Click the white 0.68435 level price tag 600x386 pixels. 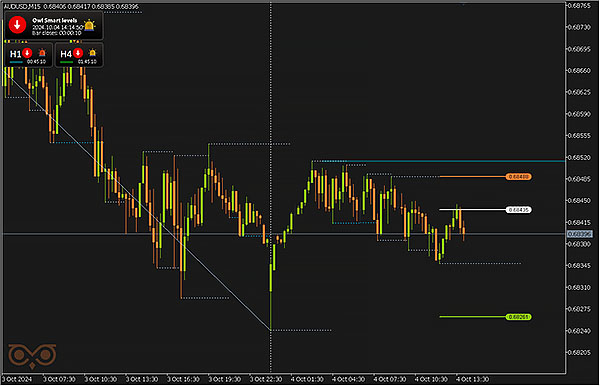518,210
